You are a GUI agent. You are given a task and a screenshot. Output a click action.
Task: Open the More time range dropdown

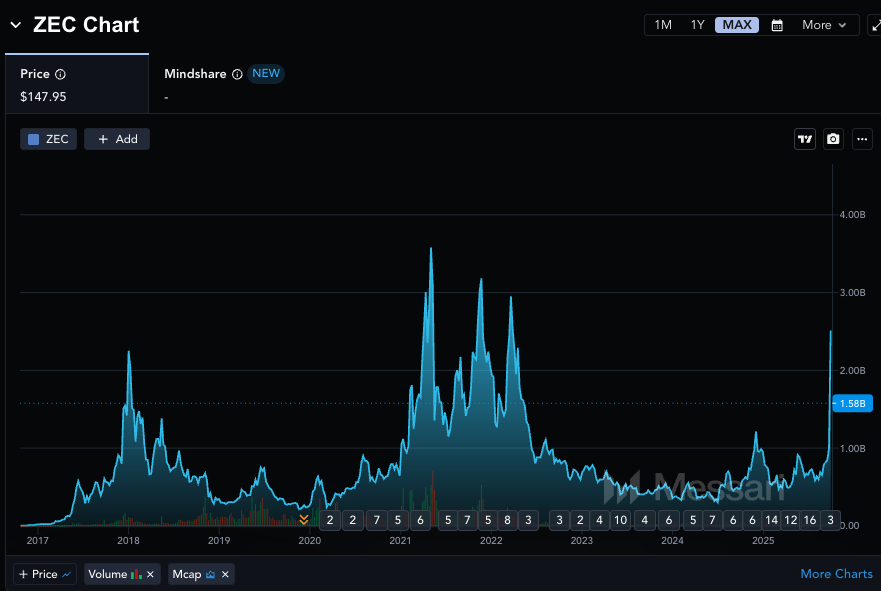pos(824,25)
